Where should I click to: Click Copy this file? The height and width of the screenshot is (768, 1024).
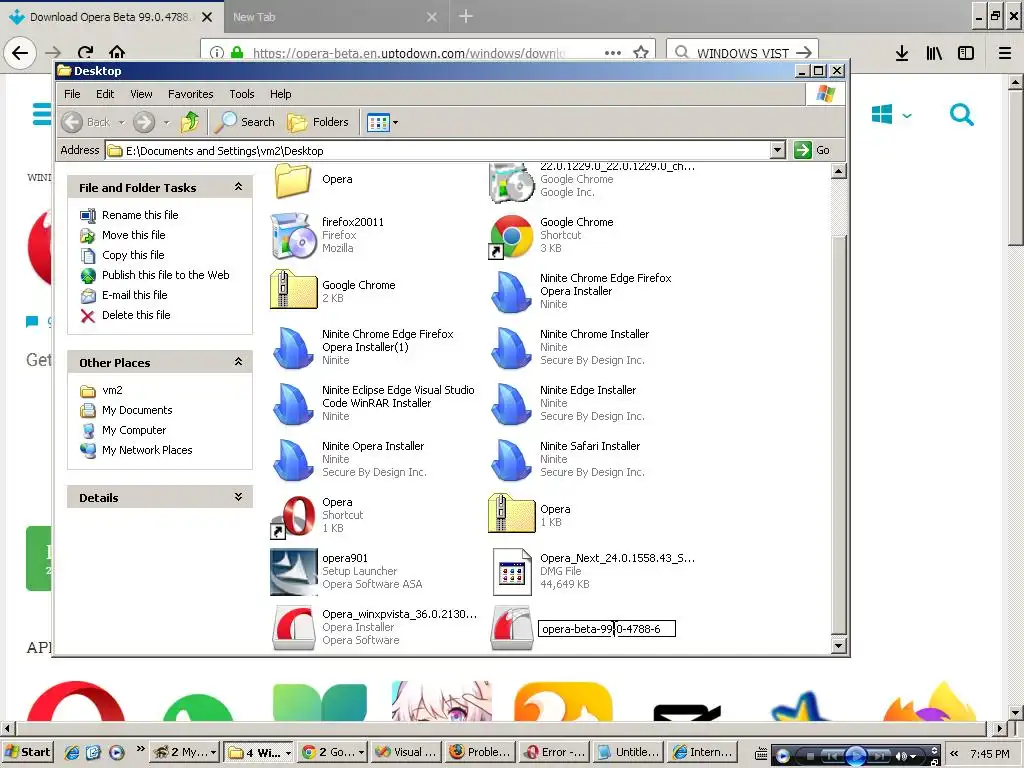(133, 255)
